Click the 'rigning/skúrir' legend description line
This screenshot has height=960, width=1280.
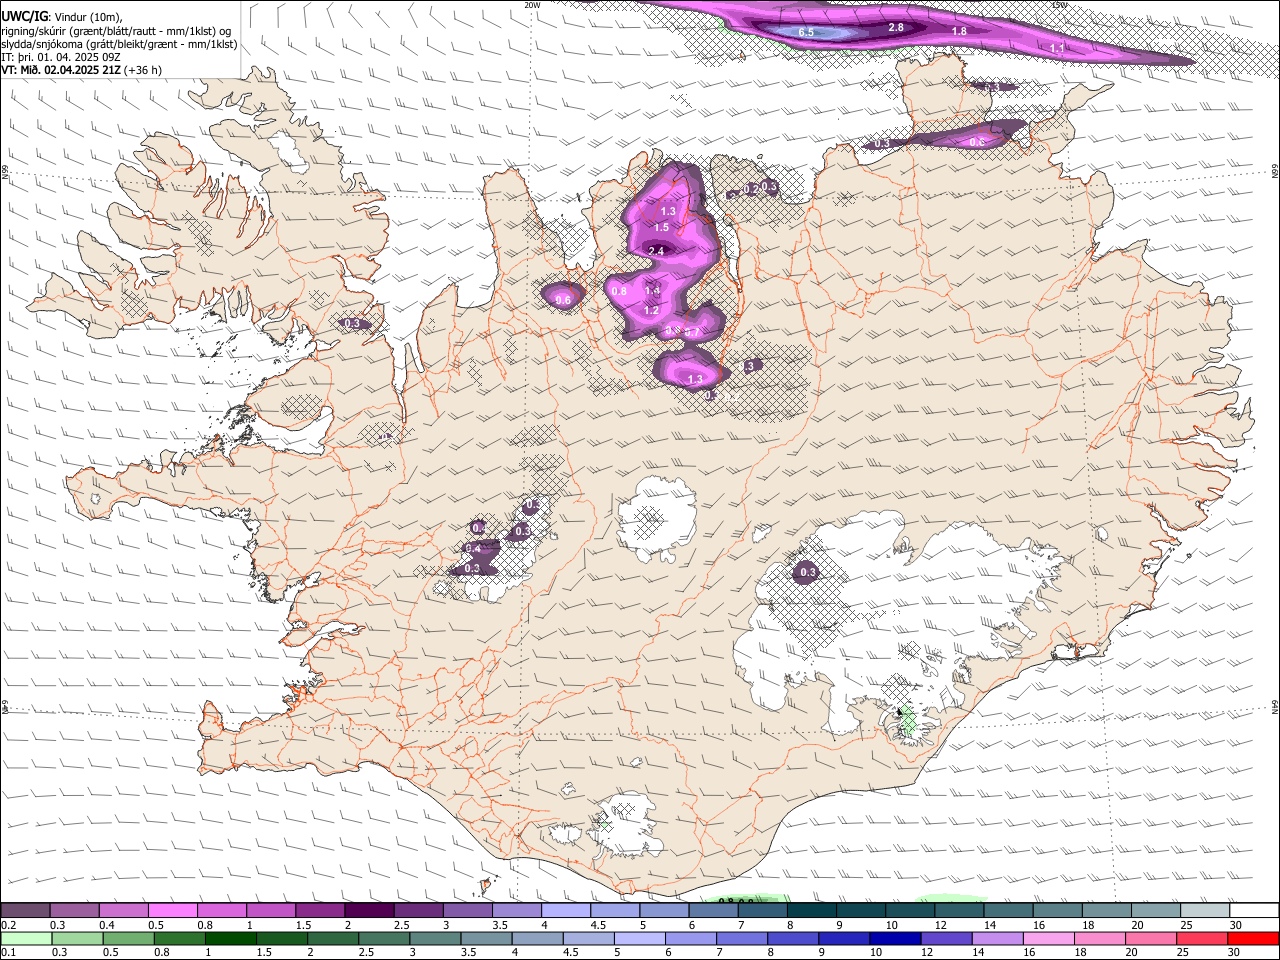pos(114,30)
